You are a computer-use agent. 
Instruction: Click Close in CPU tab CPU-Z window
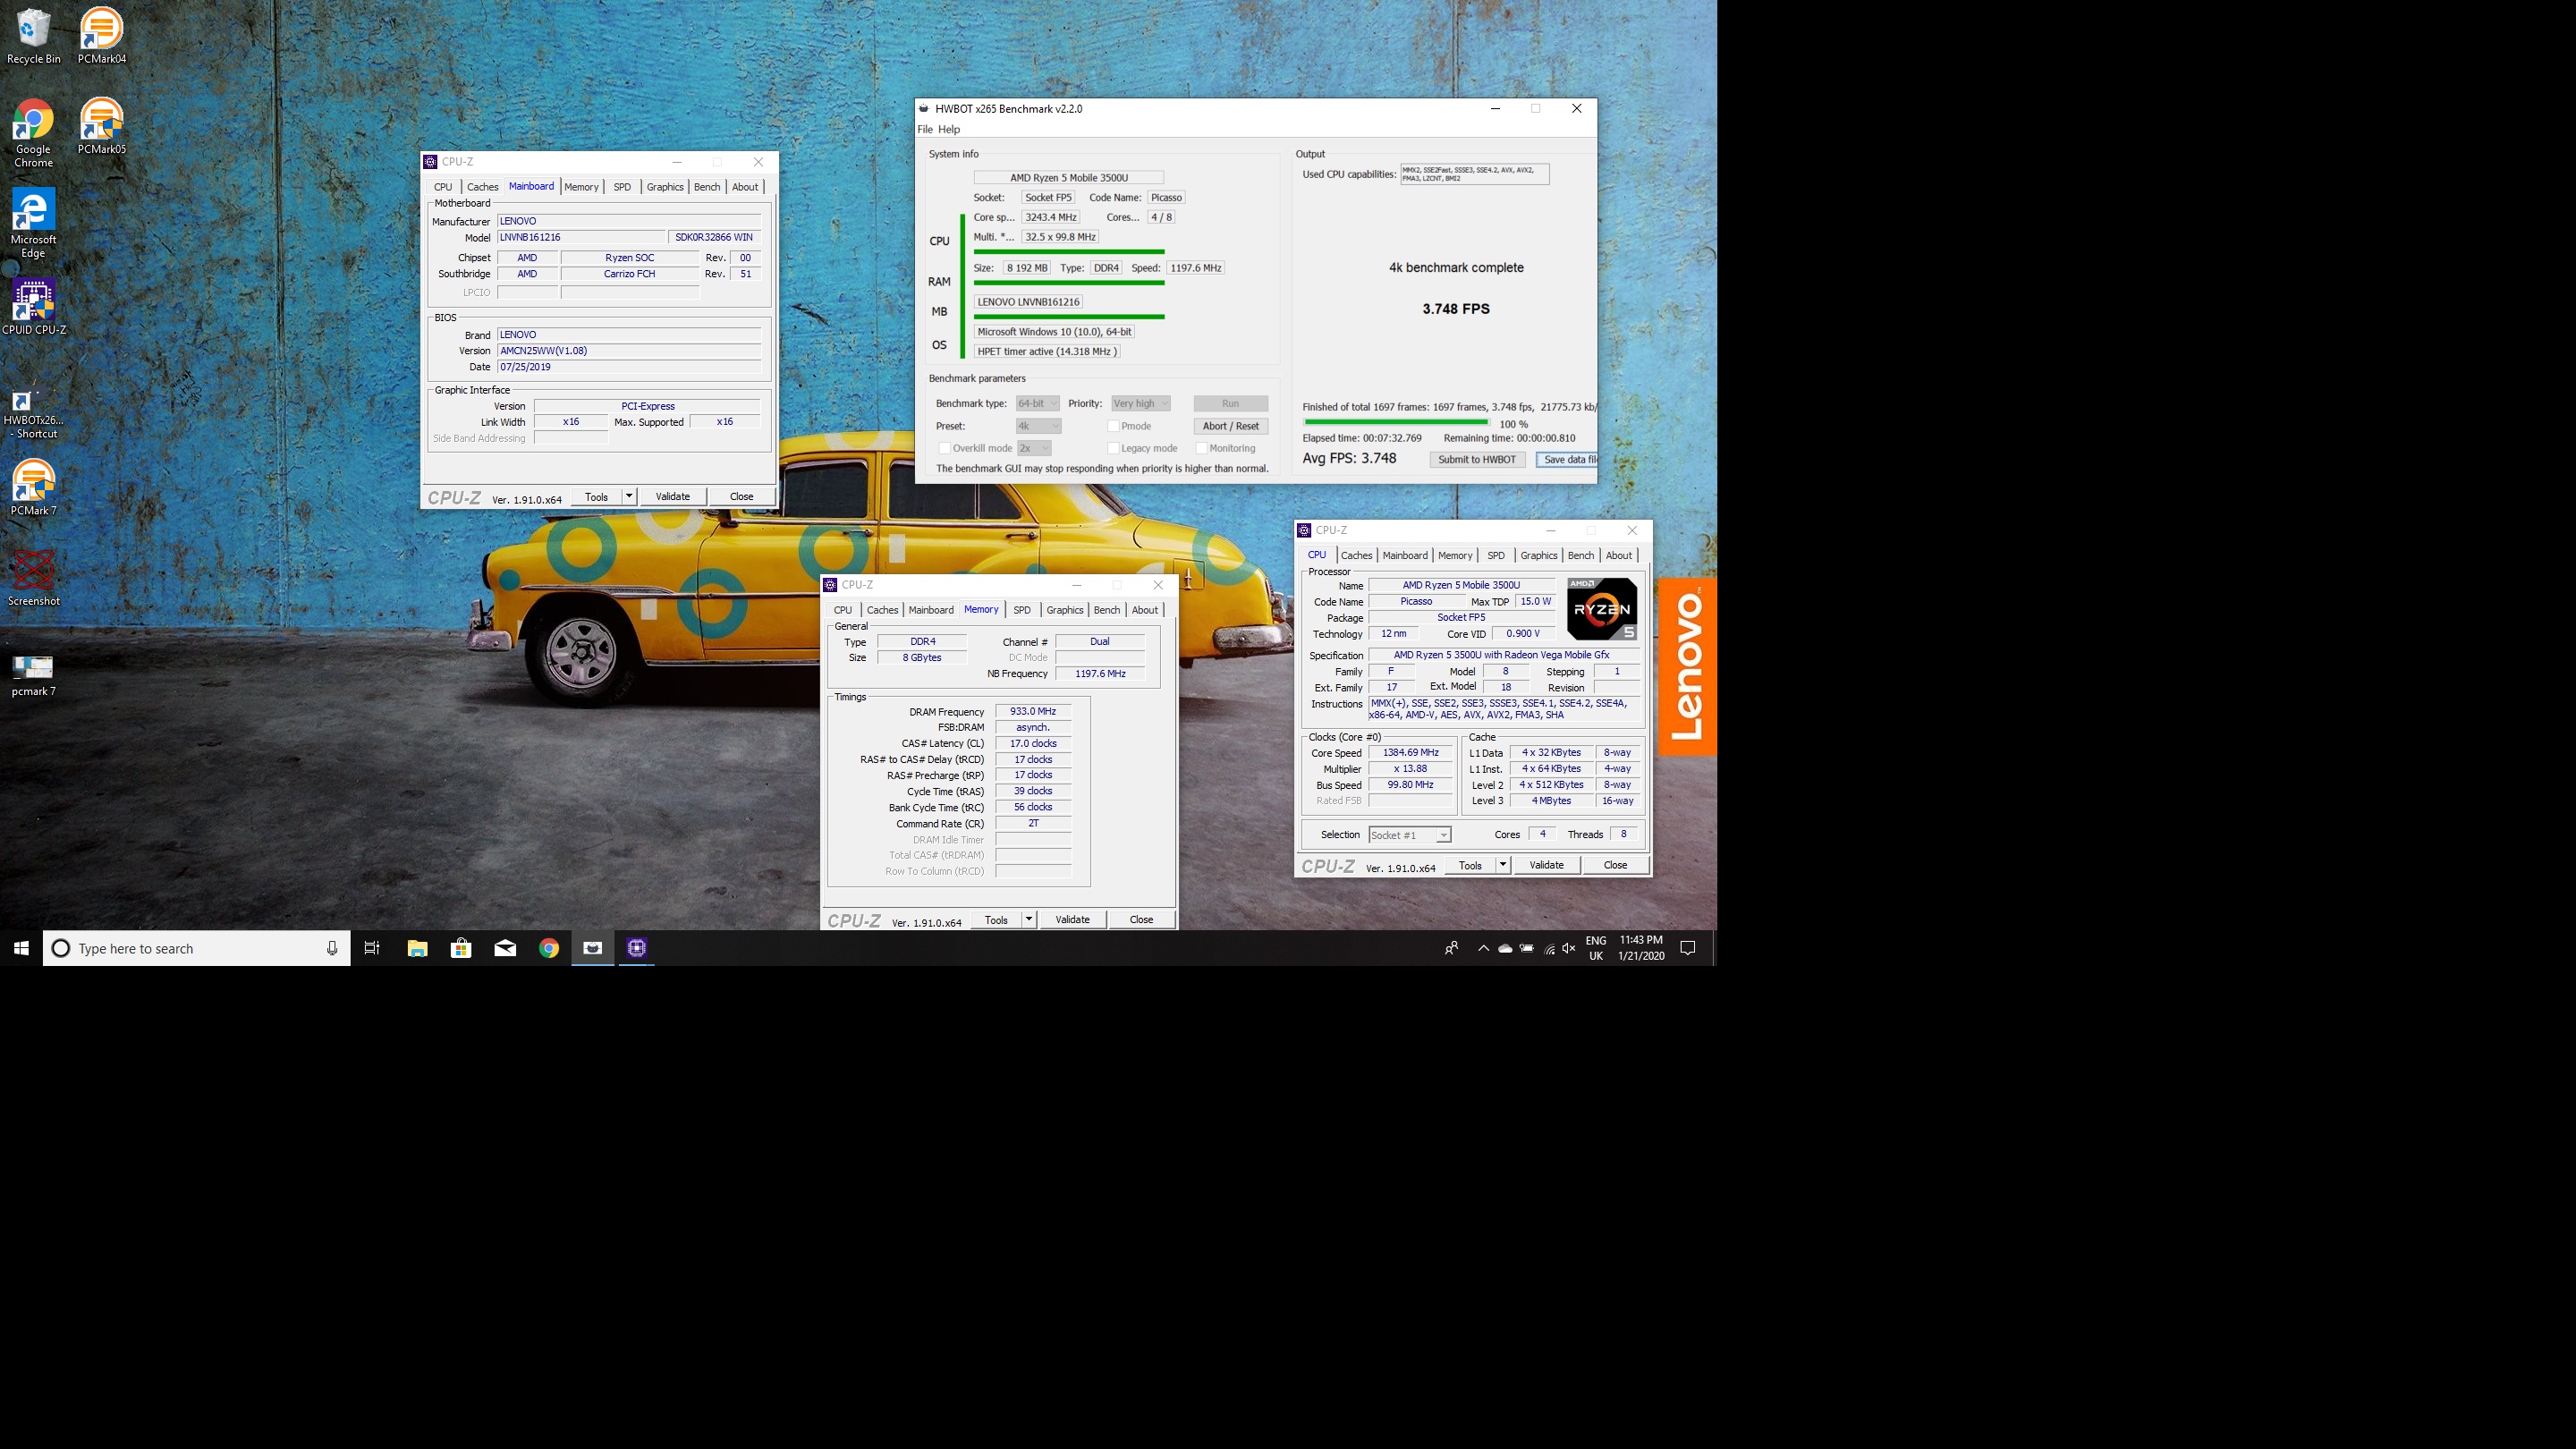tap(1615, 865)
